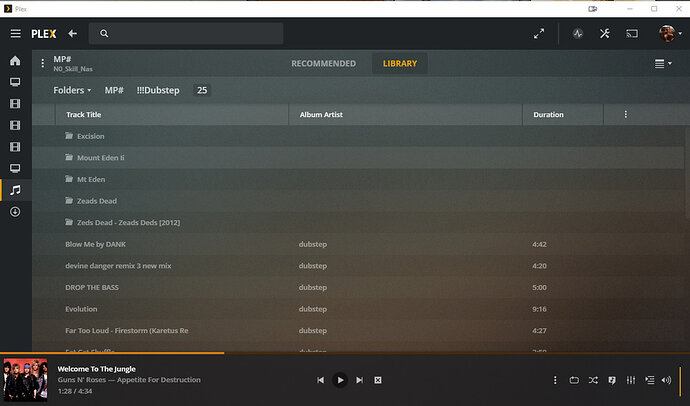690x406 pixels.
Task: Click the MP# breadcrumb
Action: [114, 90]
